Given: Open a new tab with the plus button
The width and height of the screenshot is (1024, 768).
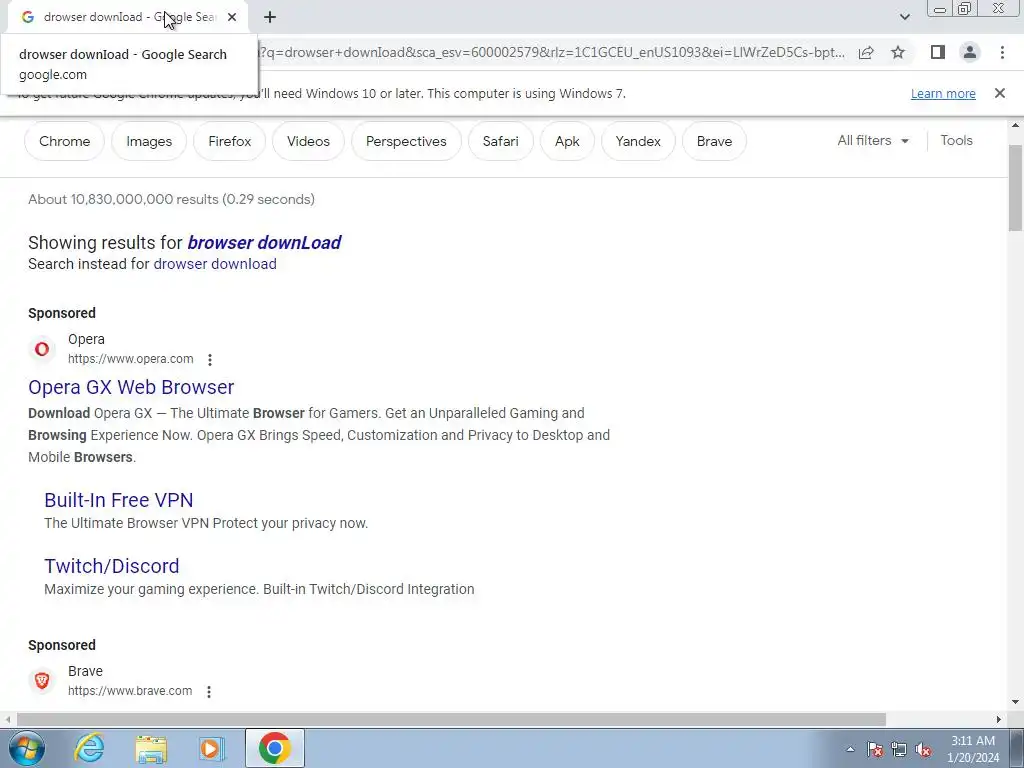Looking at the screenshot, I should coord(270,17).
